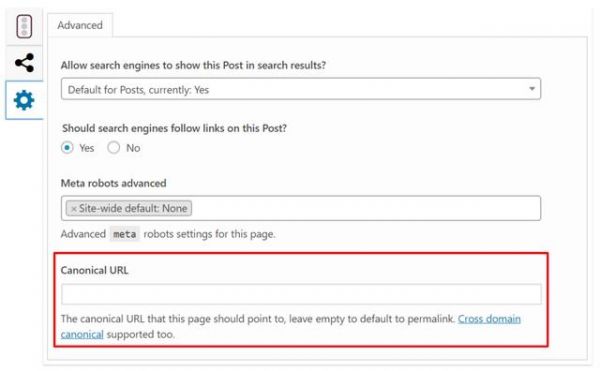The width and height of the screenshot is (600, 371).
Task: Open the search results visibility dropdown
Action: point(301,89)
